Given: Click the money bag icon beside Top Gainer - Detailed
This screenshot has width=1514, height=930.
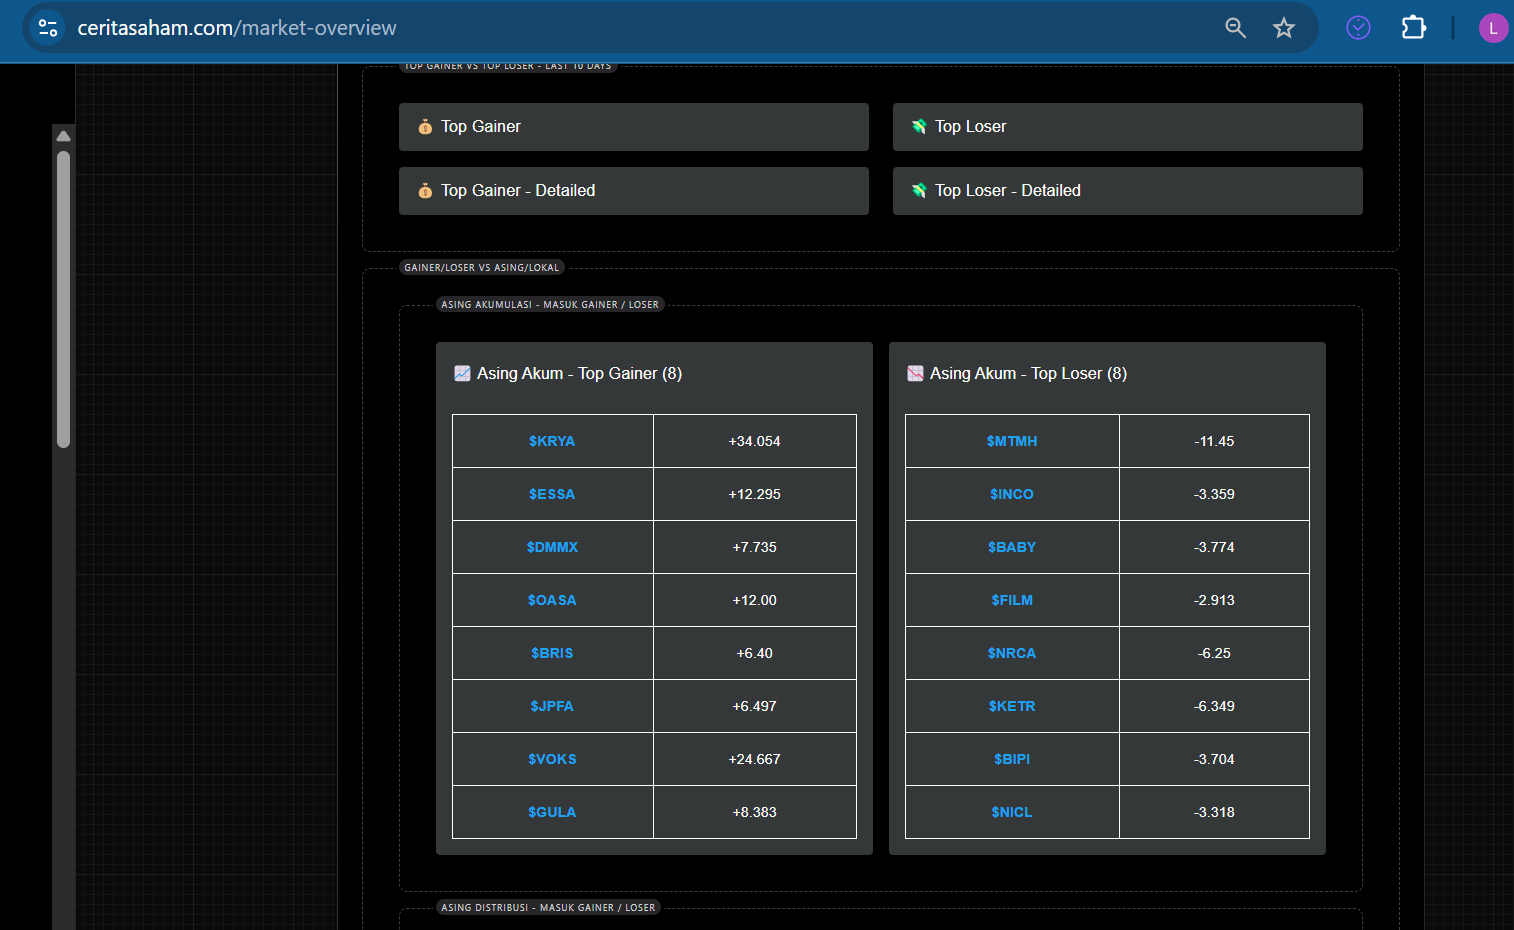Looking at the screenshot, I should click(425, 191).
